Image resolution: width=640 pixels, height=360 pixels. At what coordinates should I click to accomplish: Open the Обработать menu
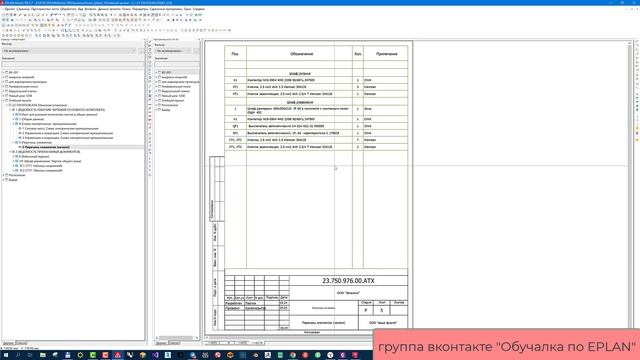click(68, 9)
